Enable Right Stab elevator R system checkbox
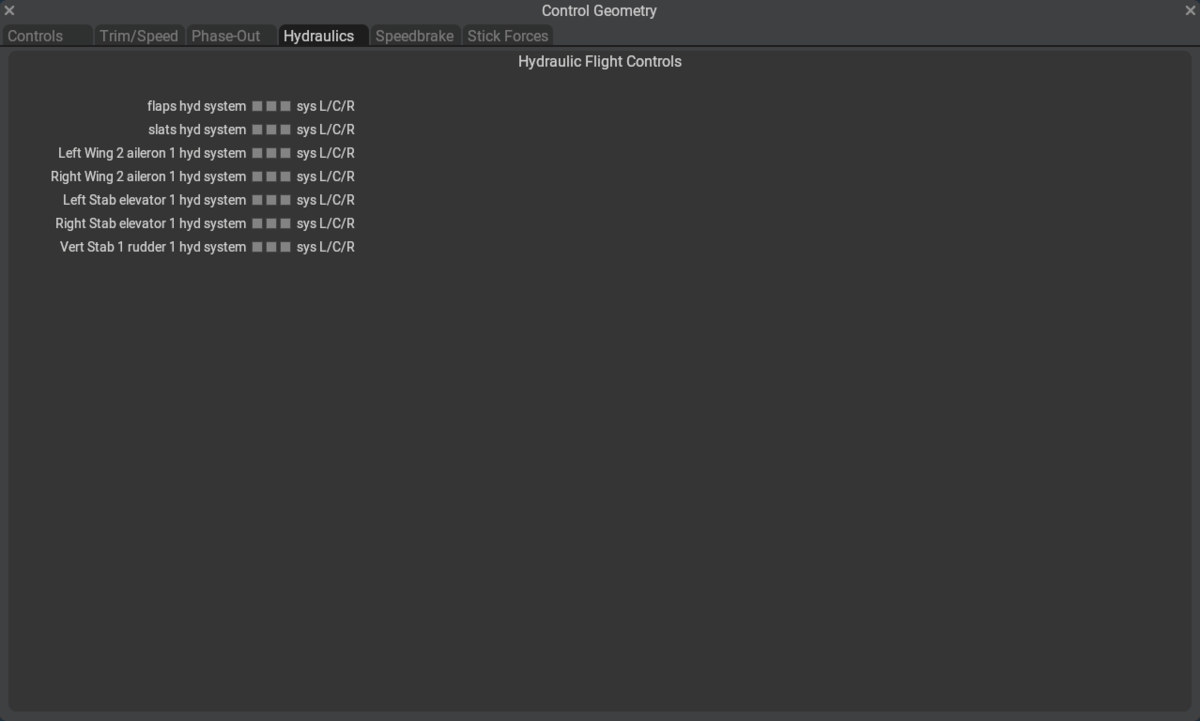This screenshot has width=1200, height=721. 285,224
